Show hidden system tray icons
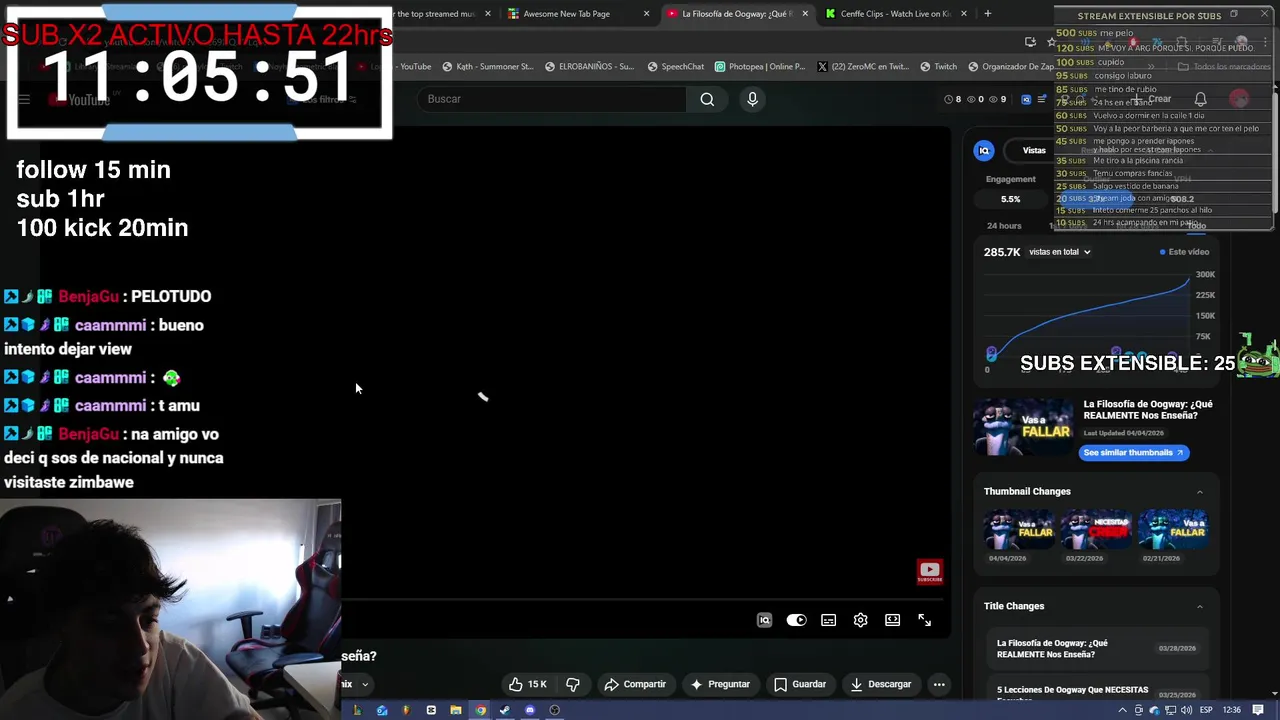 pos(1122,710)
